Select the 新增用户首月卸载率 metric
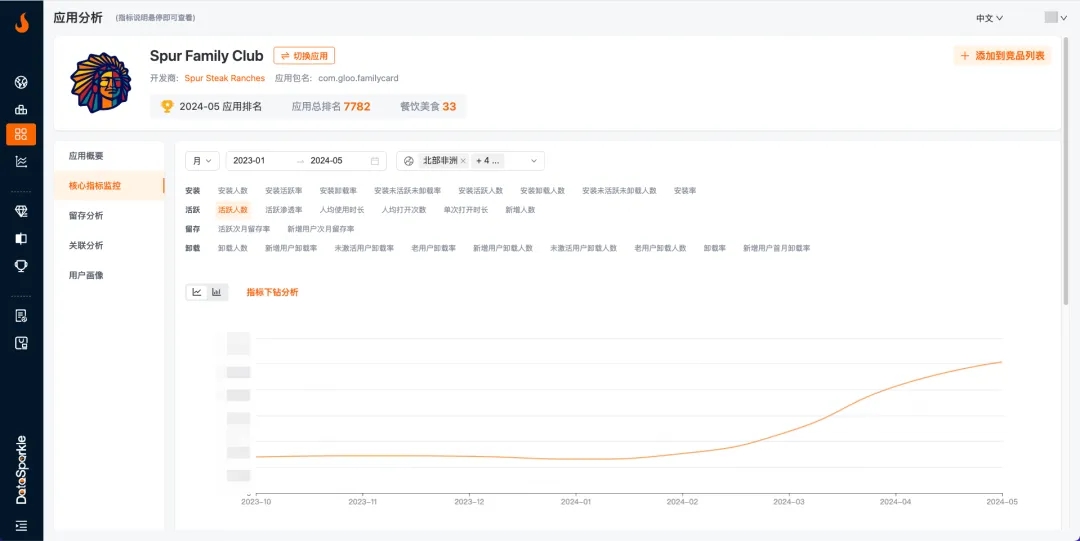The height and width of the screenshot is (541, 1080). 777,248
